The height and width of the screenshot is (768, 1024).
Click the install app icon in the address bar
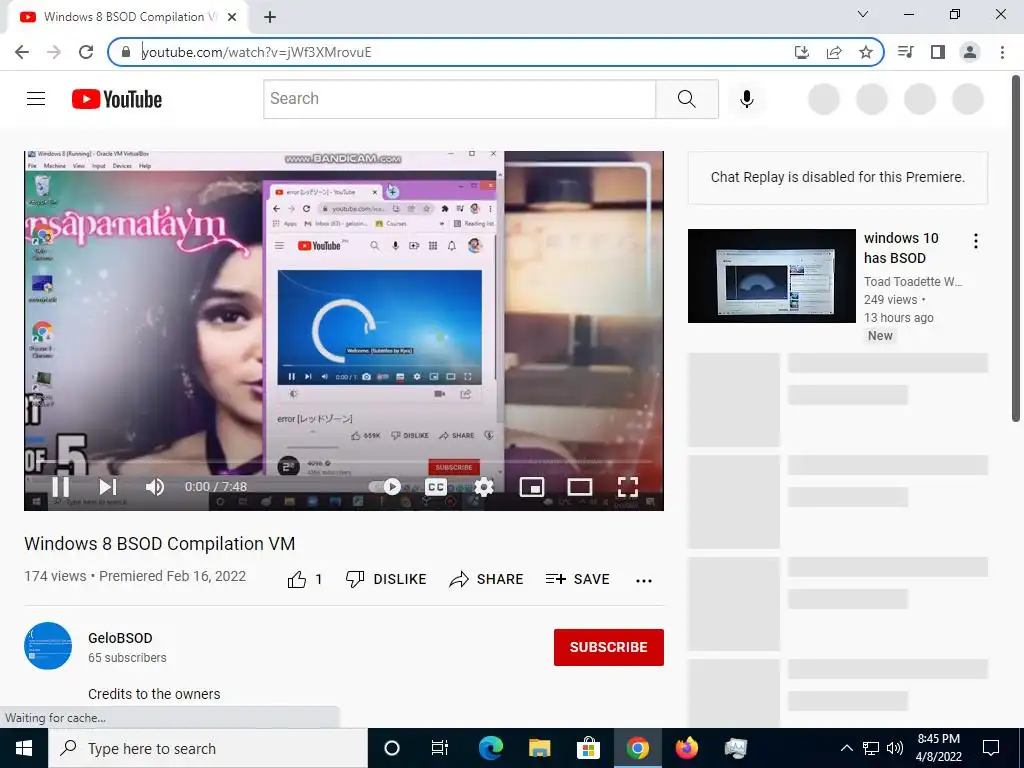pos(801,52)
